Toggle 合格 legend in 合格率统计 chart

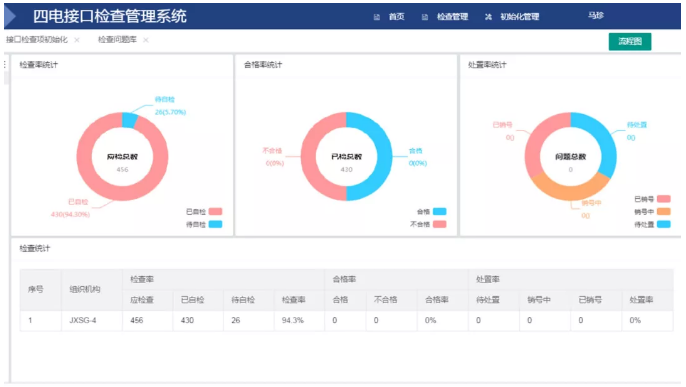[431, 212]
